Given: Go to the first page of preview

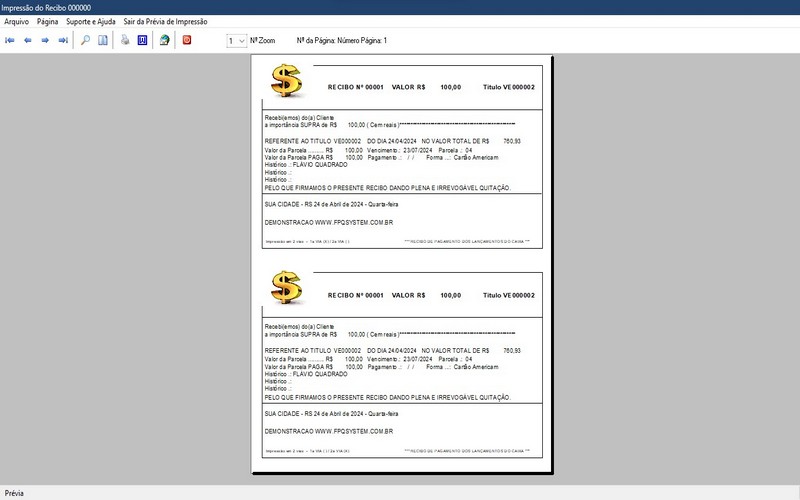Looking at the screenshot, I should [10, 41].
